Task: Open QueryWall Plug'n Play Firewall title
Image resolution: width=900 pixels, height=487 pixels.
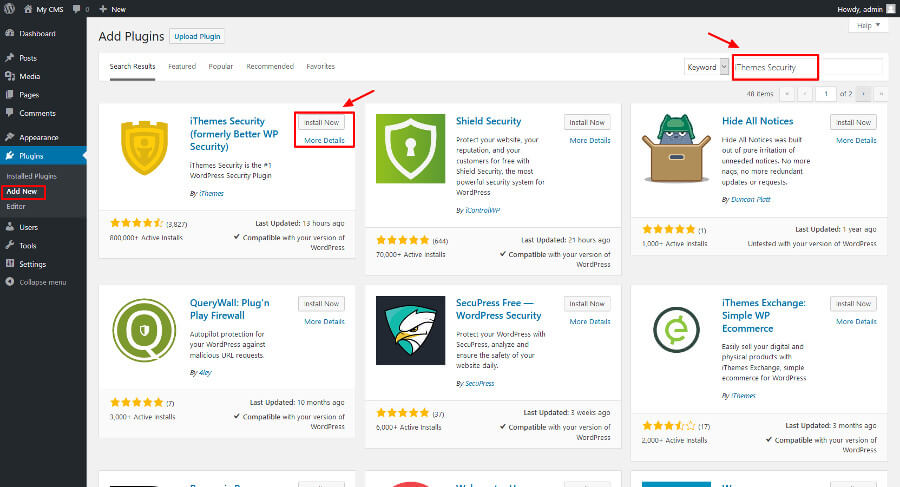Action: [230, 309]
